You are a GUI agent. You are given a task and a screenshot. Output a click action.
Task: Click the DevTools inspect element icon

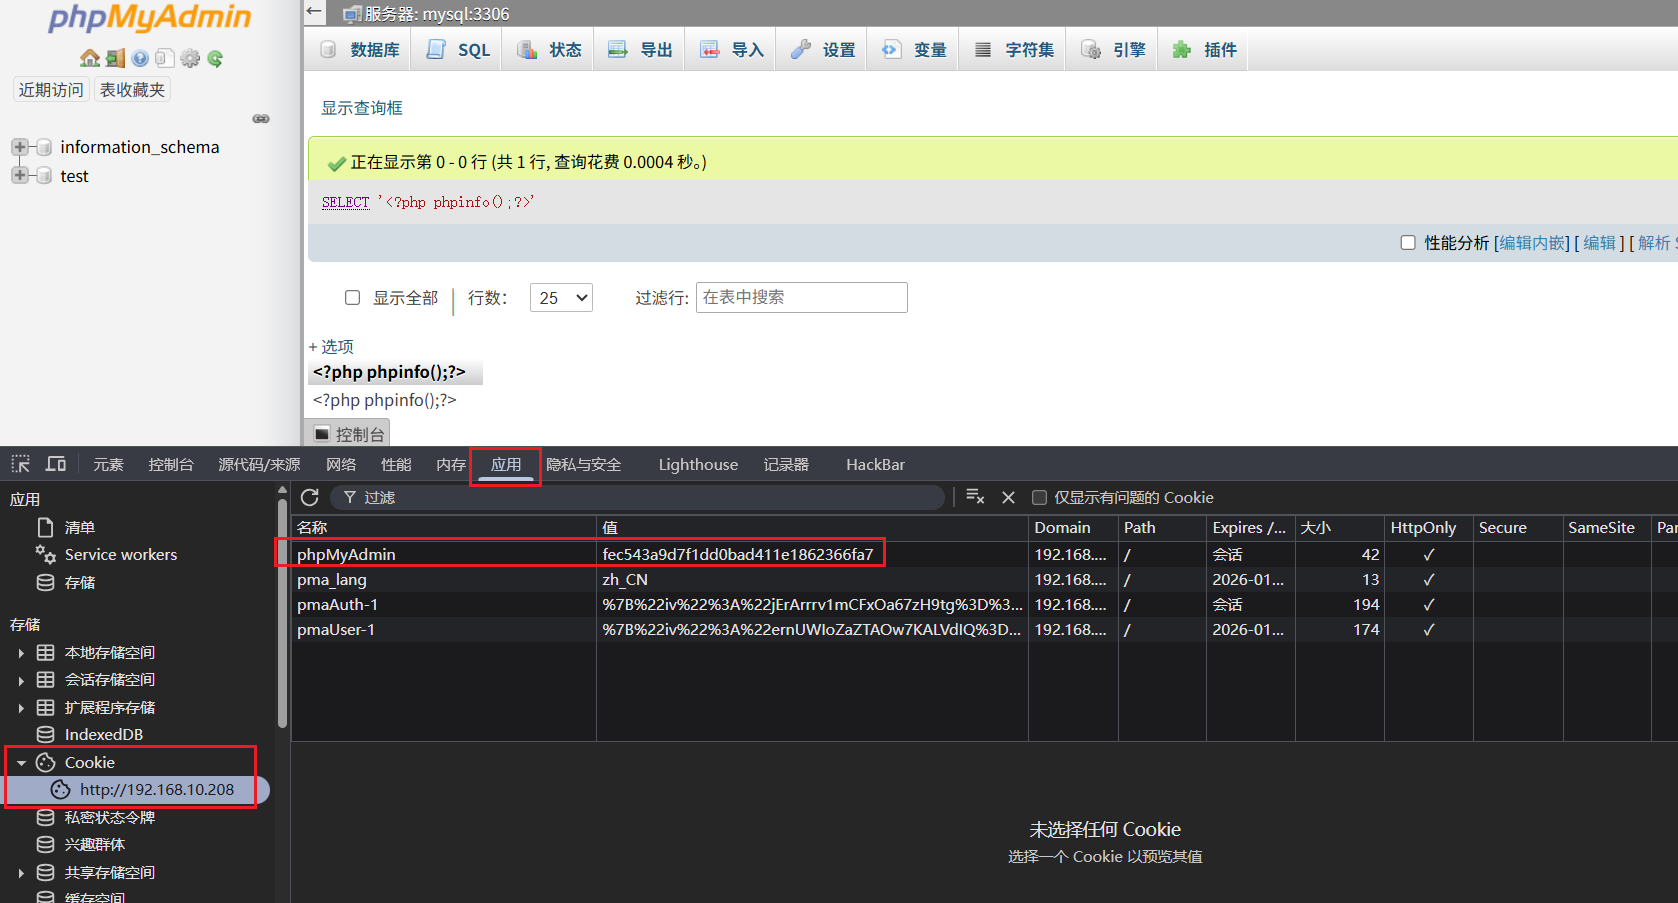coord(21,464)
